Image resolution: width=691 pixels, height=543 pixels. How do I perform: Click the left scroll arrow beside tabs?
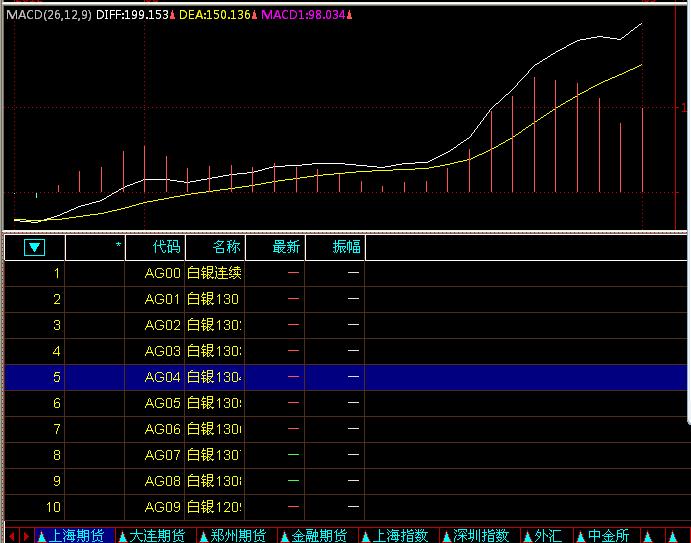pyautogui.click(x=10, y=536)
